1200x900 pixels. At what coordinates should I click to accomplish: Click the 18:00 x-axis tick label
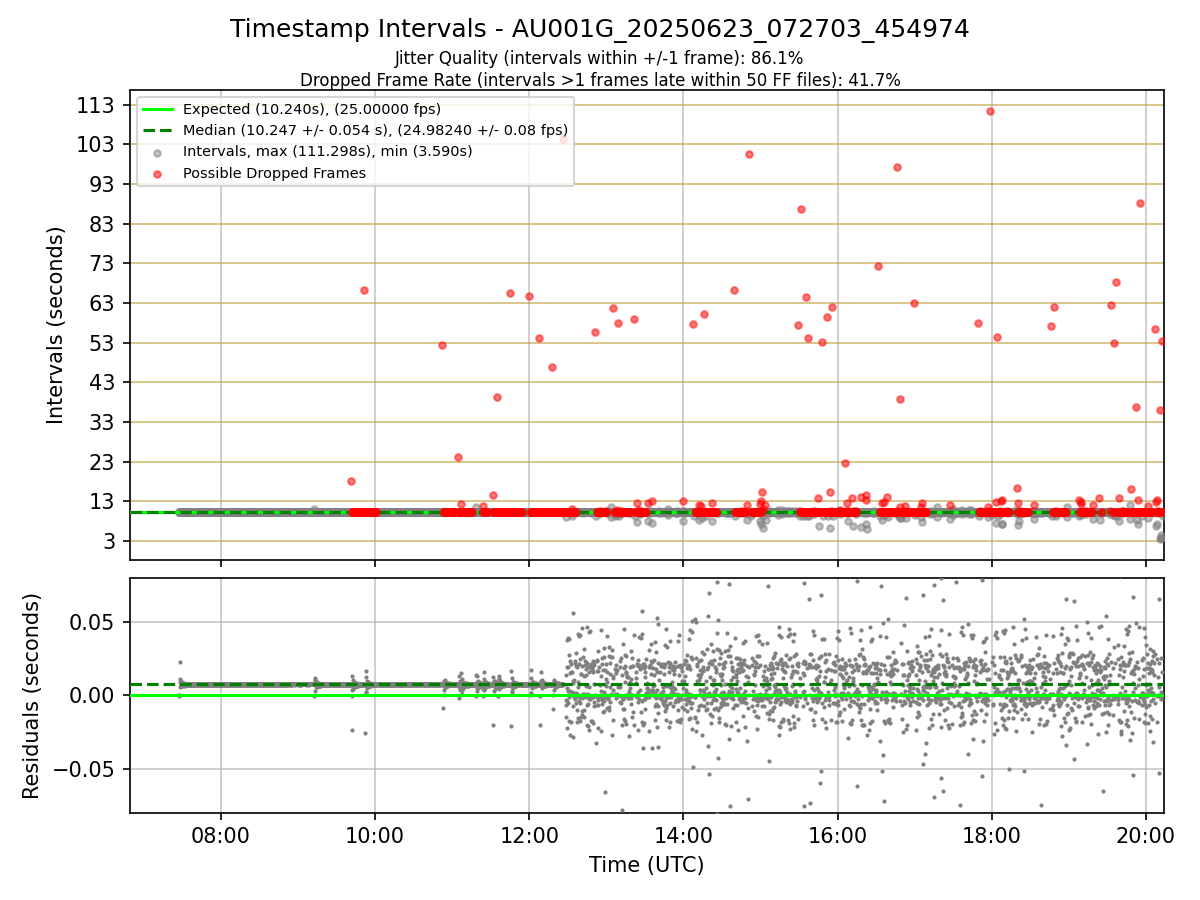click(991, 834)
